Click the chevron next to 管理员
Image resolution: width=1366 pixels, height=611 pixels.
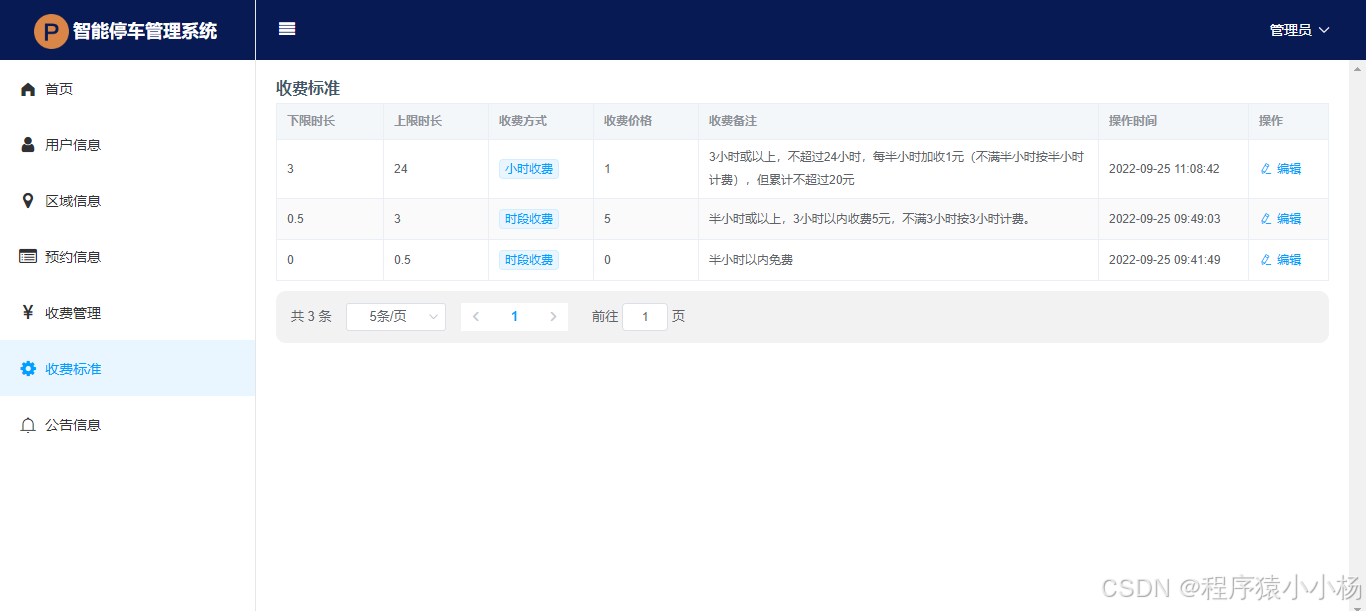coord(1324,30)
